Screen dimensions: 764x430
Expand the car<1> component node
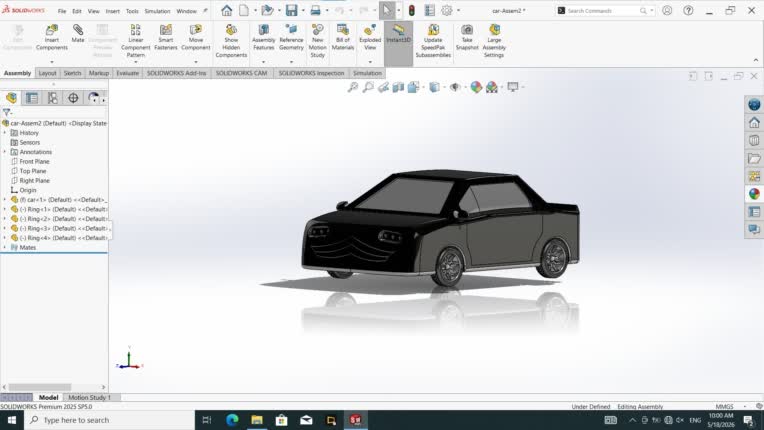pos(5,200)
